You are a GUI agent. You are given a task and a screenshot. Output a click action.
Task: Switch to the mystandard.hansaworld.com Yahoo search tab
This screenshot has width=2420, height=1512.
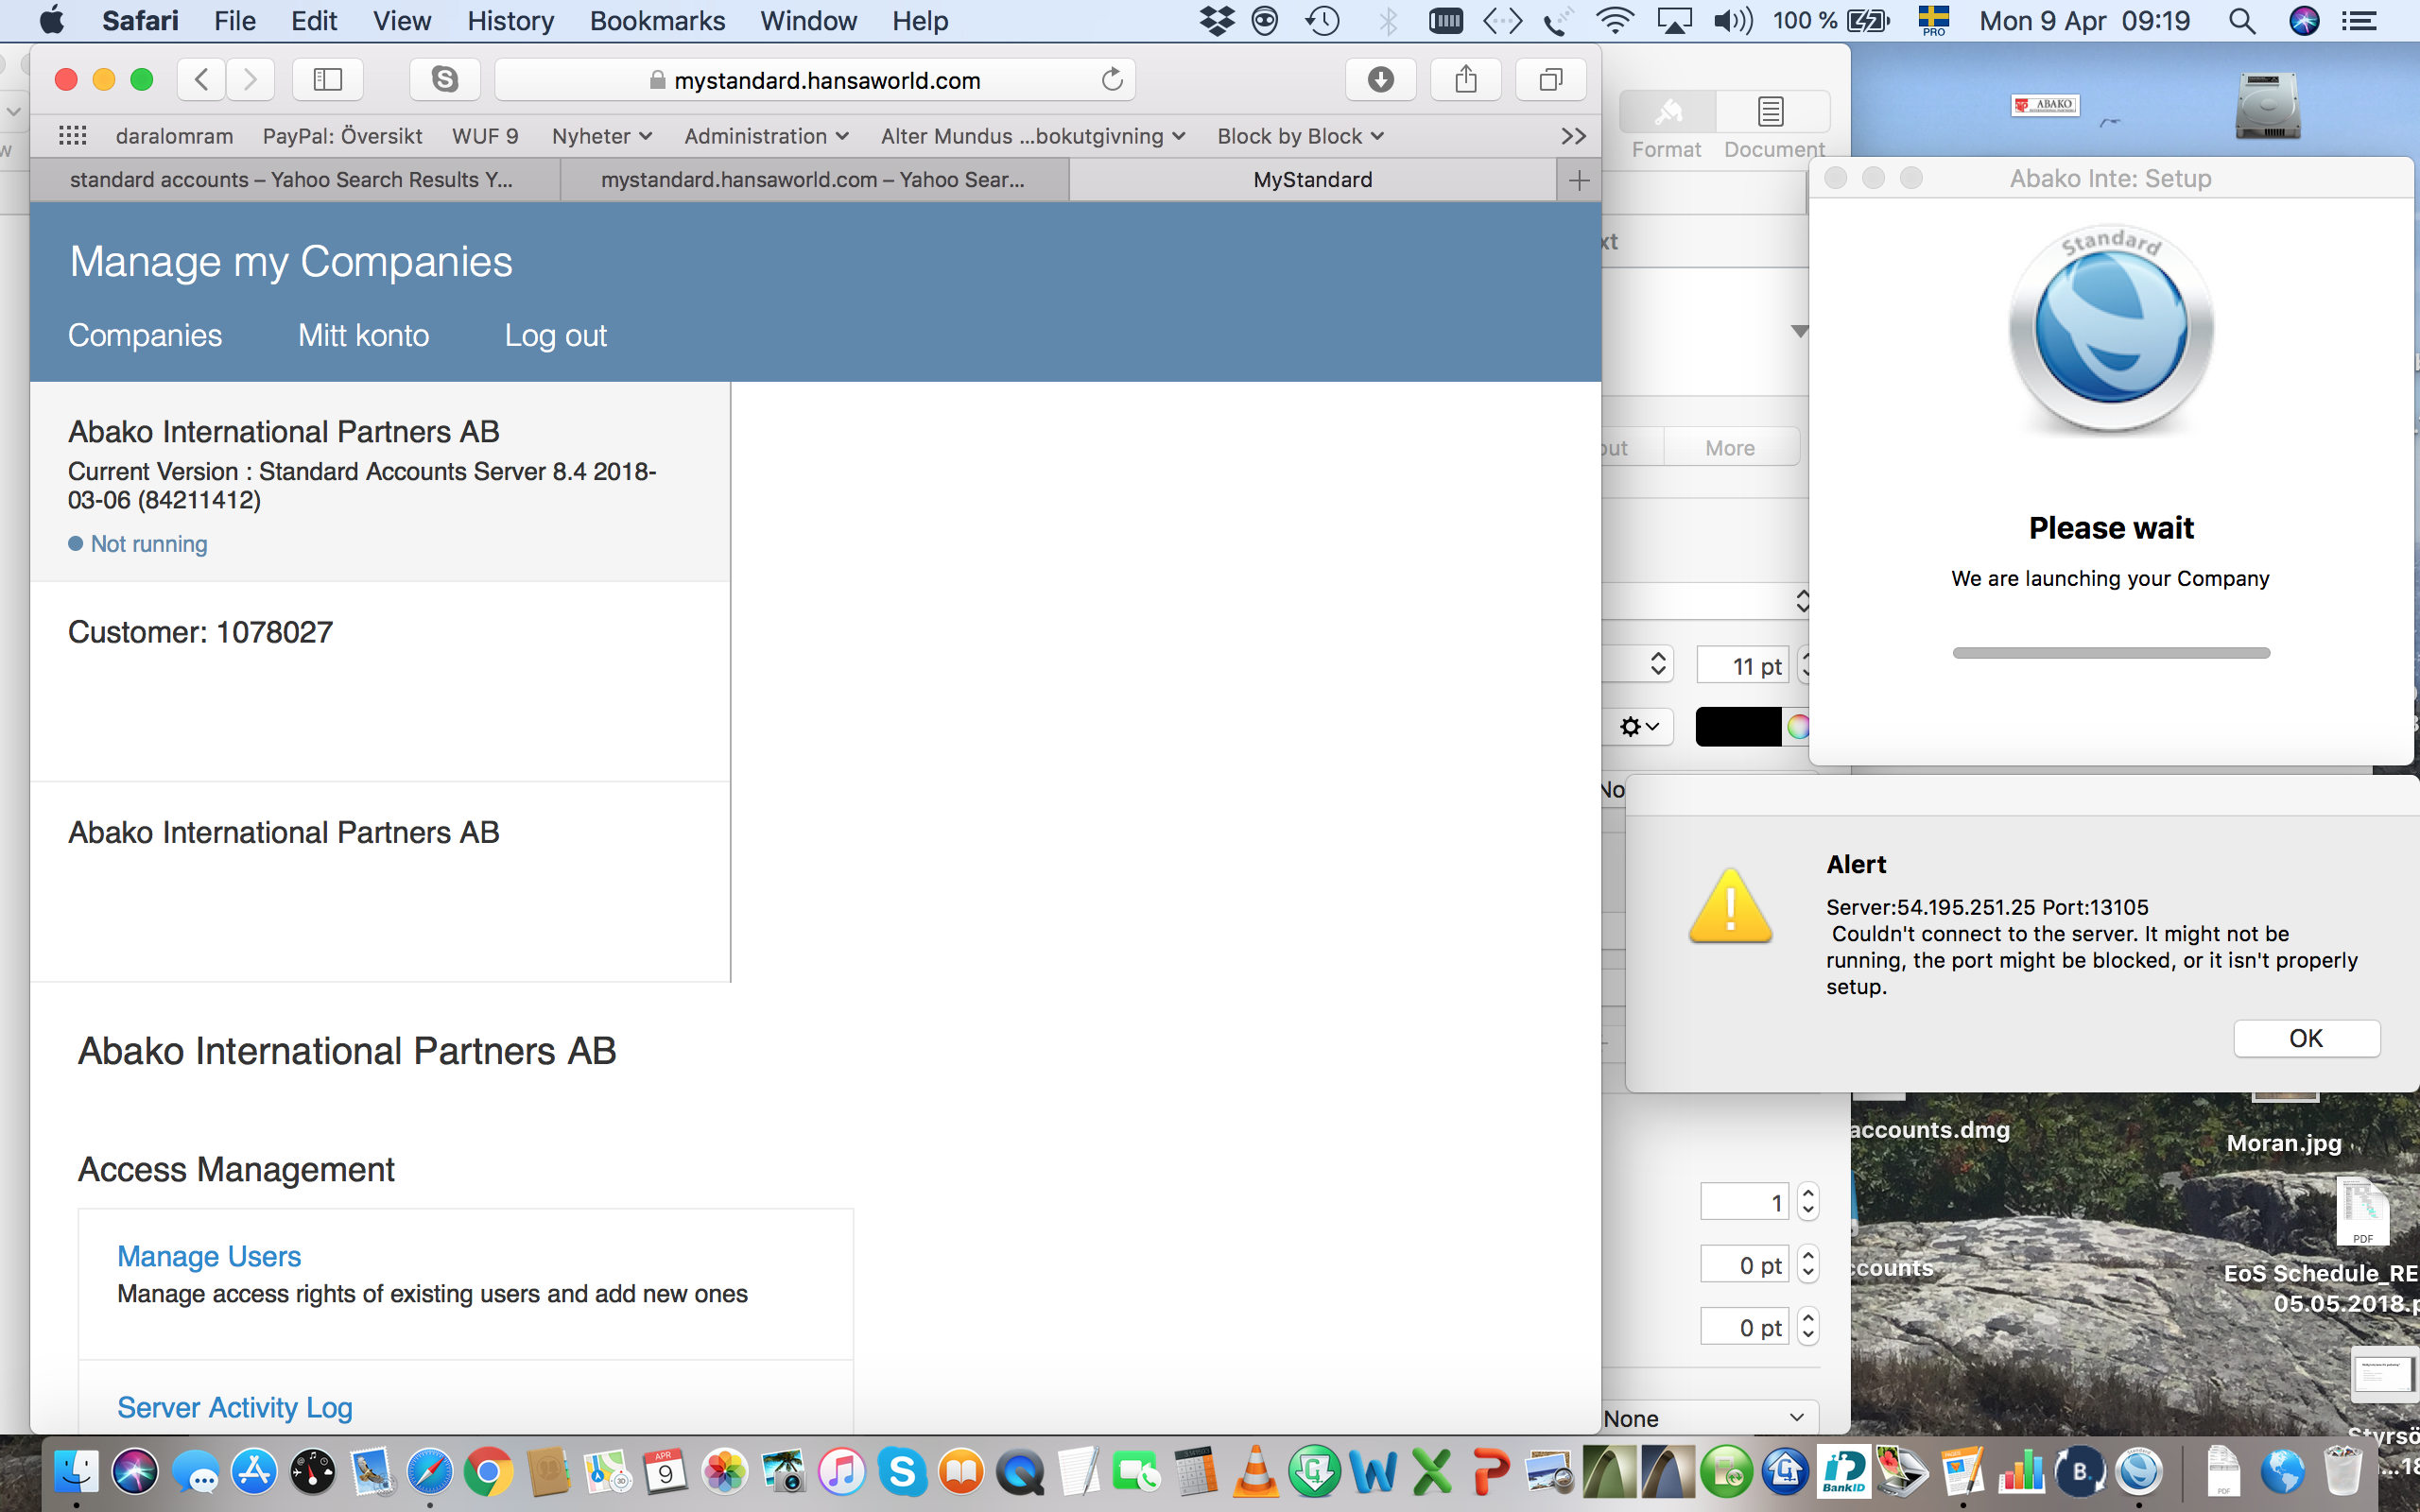(x=814, y=180)
